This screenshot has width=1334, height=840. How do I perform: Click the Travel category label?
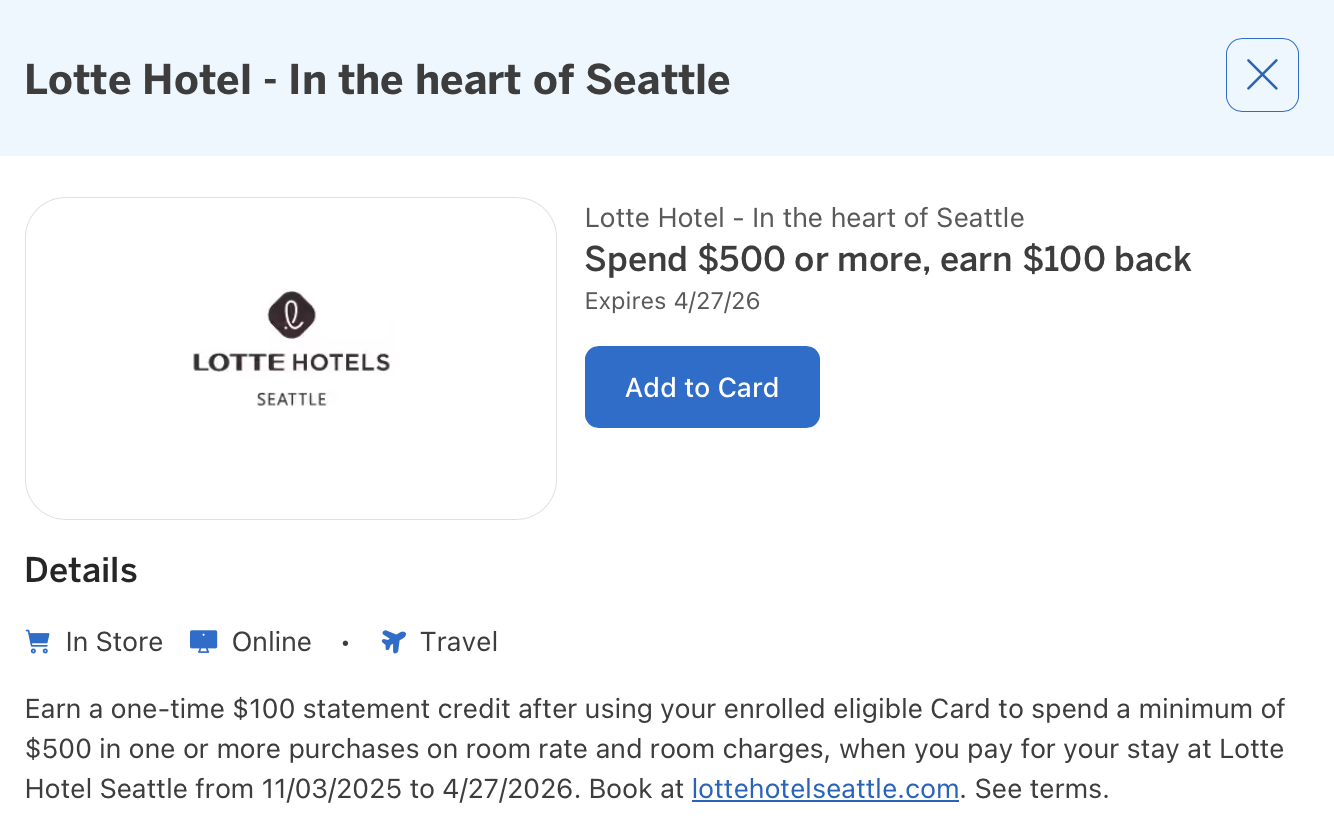click(460, 641)
